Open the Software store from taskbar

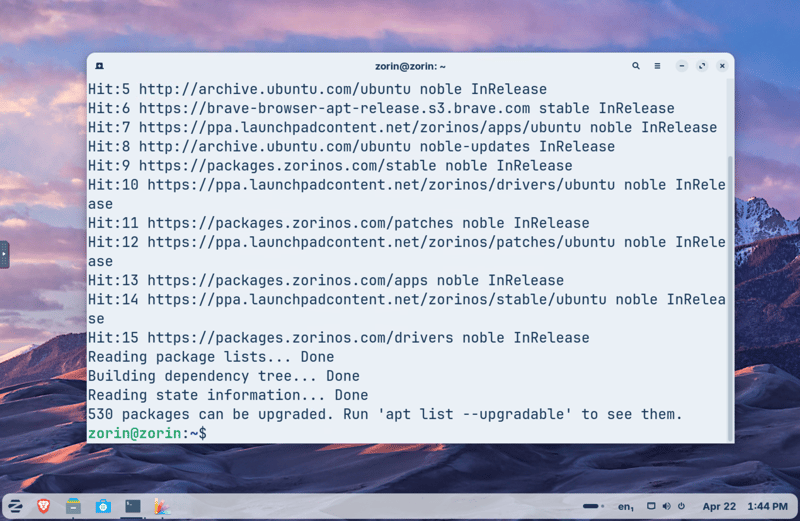(103, 506)
